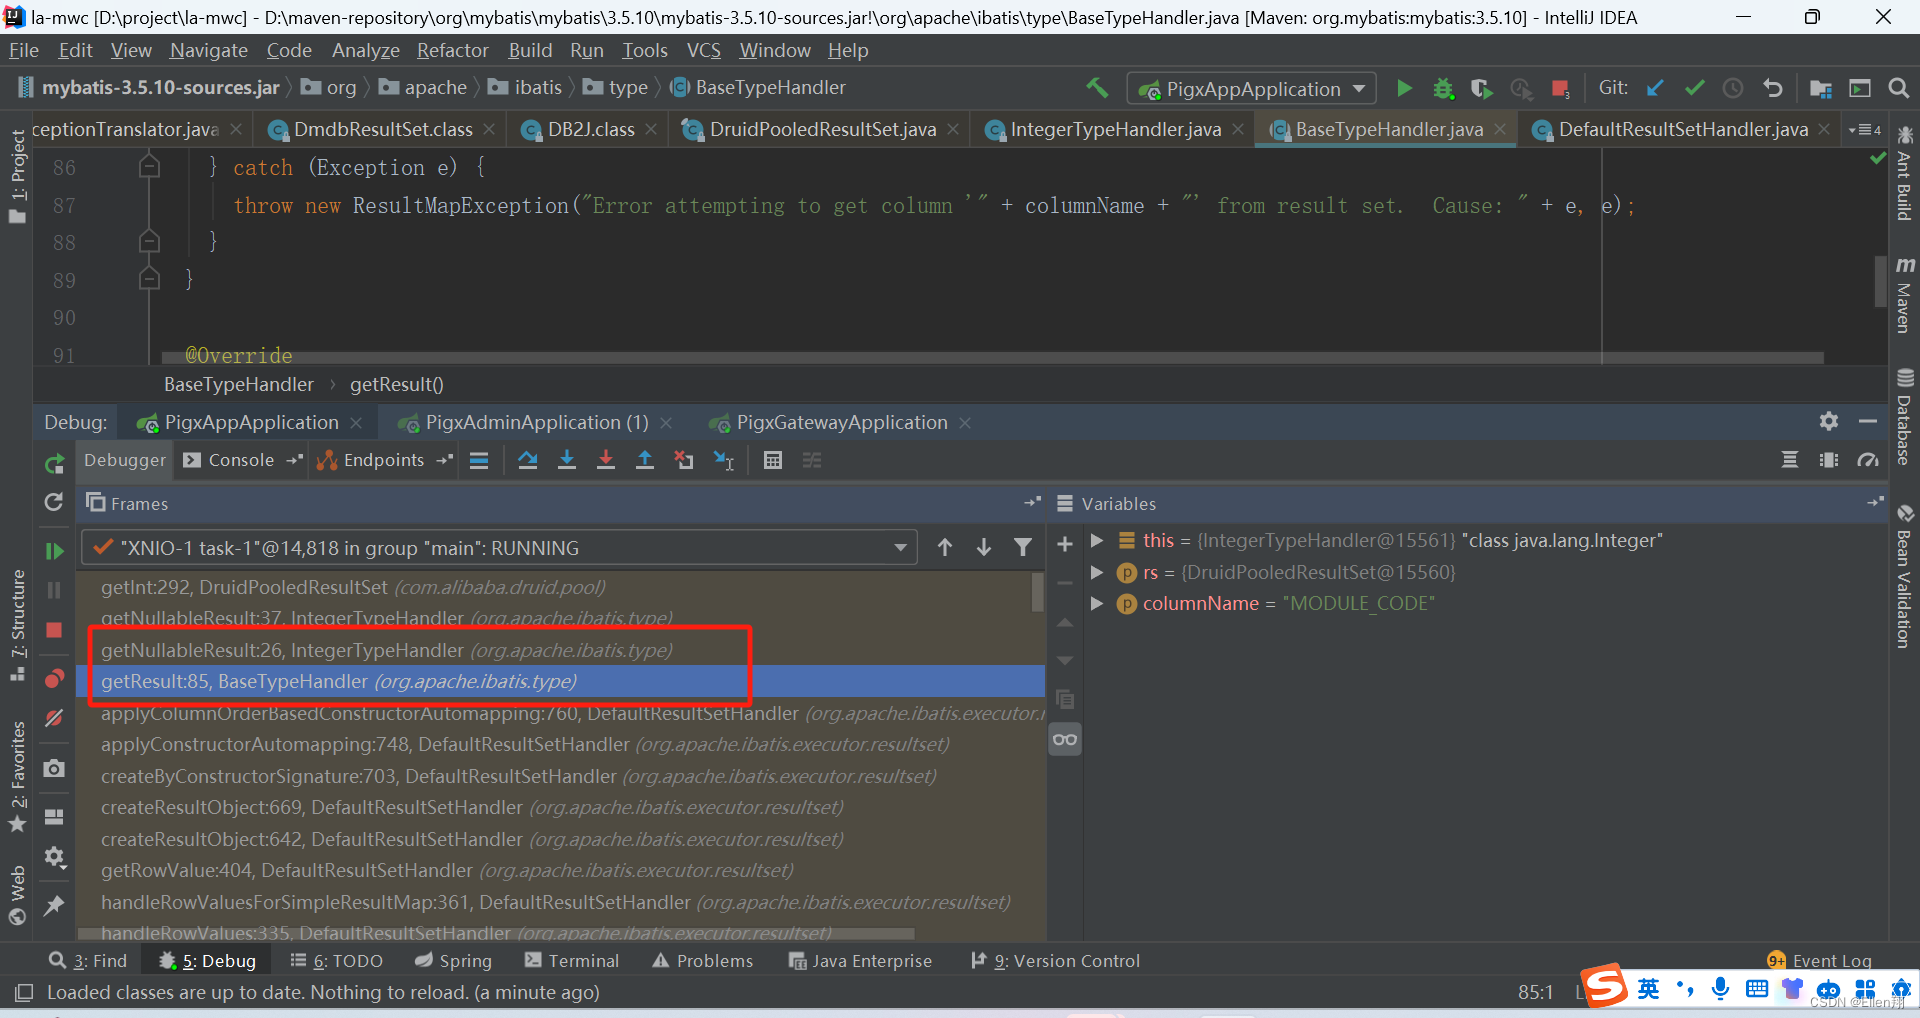1920x1018 pixels.
Task: Toggle Mute Breakpoints icon
Action: (54, 718)
